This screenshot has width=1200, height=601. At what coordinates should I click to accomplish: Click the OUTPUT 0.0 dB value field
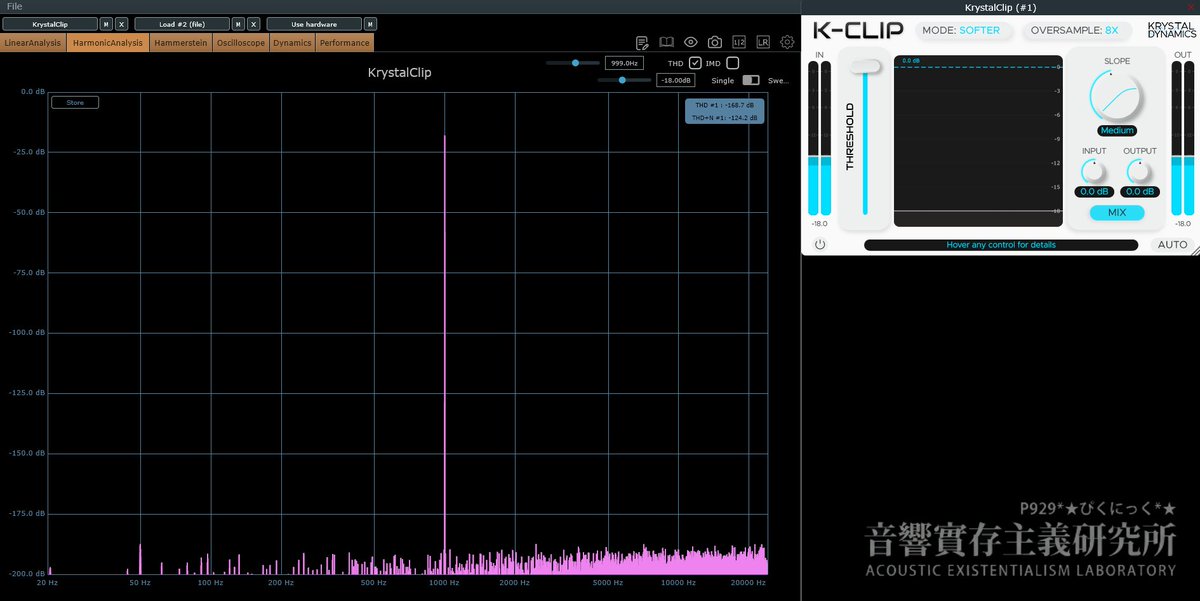[x=1140, y=192]
